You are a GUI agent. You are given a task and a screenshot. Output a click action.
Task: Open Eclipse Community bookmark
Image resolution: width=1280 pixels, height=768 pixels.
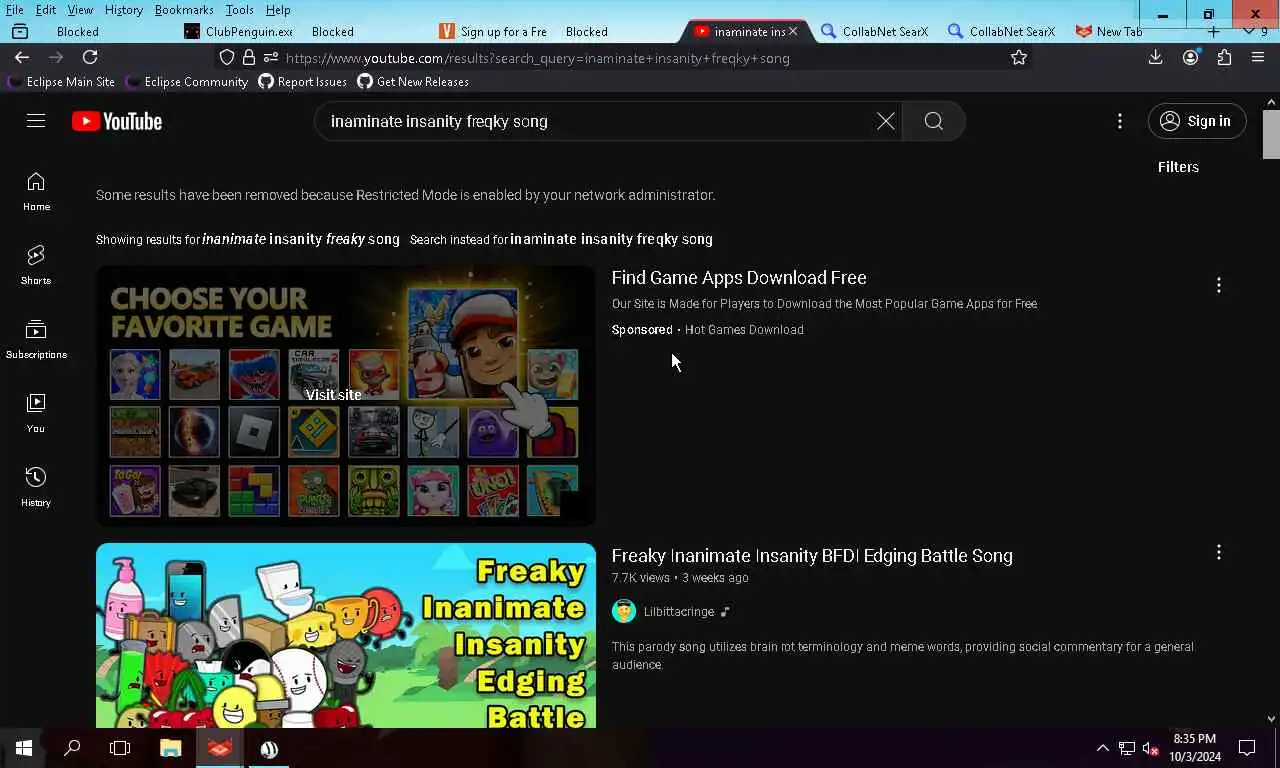[187, 82]
